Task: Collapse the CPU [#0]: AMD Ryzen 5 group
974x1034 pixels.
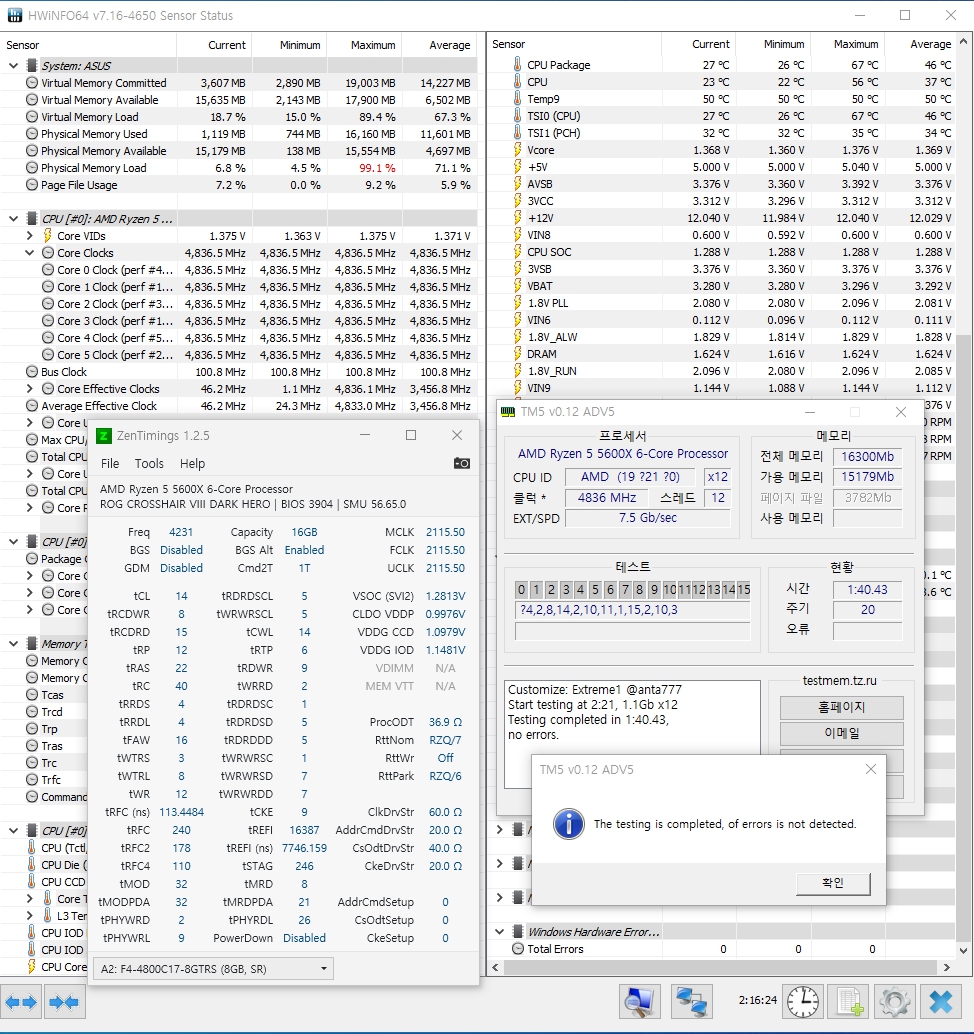Action: click(13, 218)
